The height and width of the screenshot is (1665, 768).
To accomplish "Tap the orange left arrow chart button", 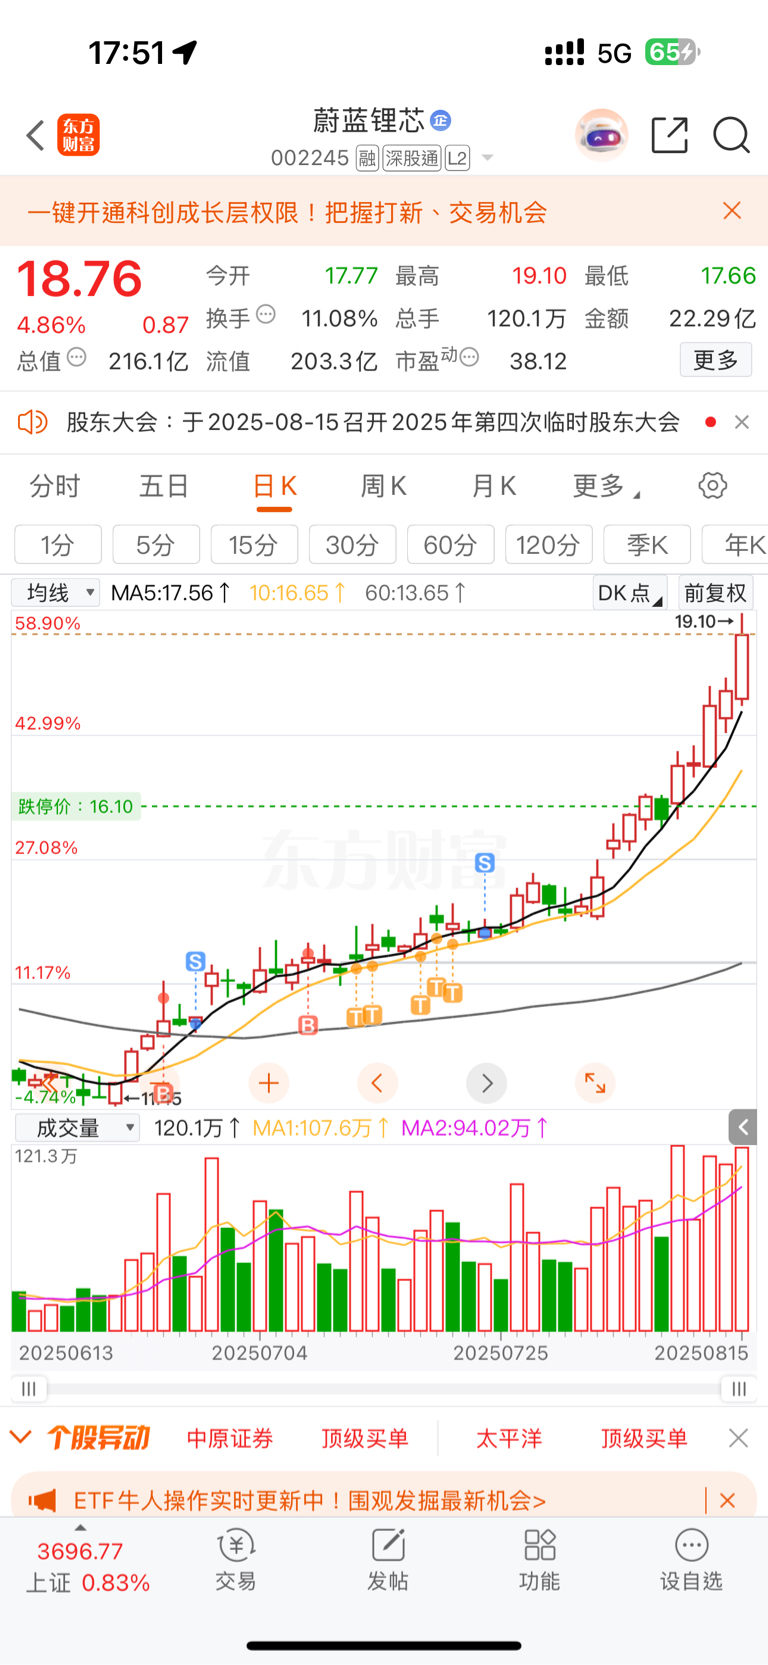I will coord(377,1083).
